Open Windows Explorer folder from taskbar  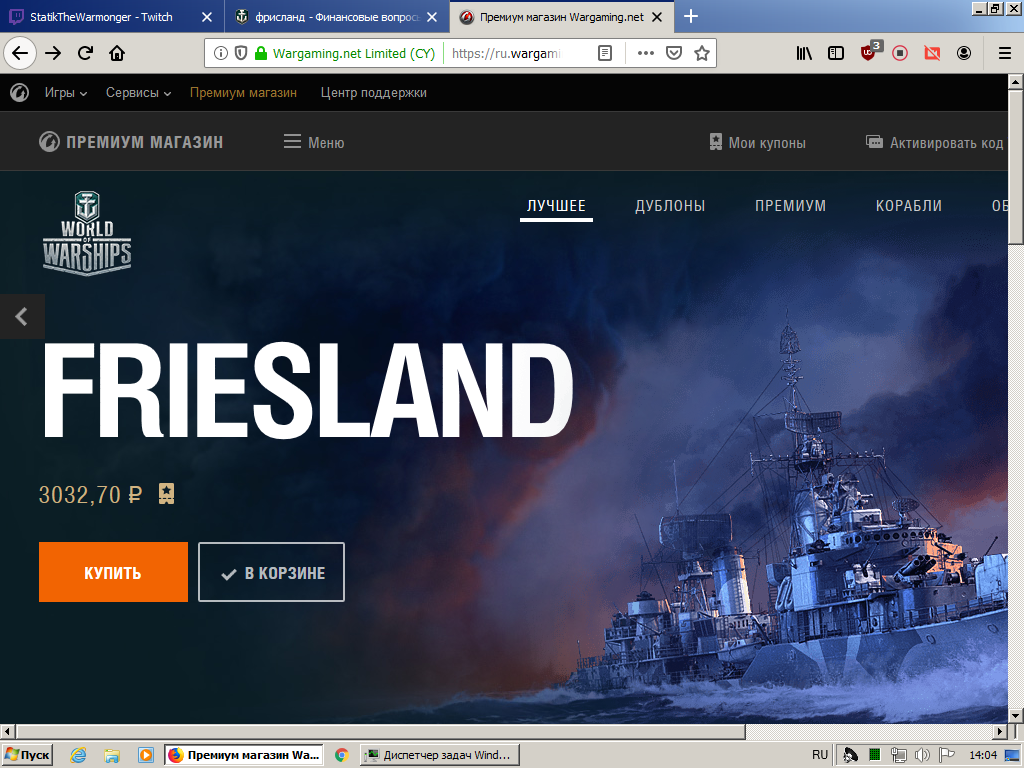tap(112, 755)
